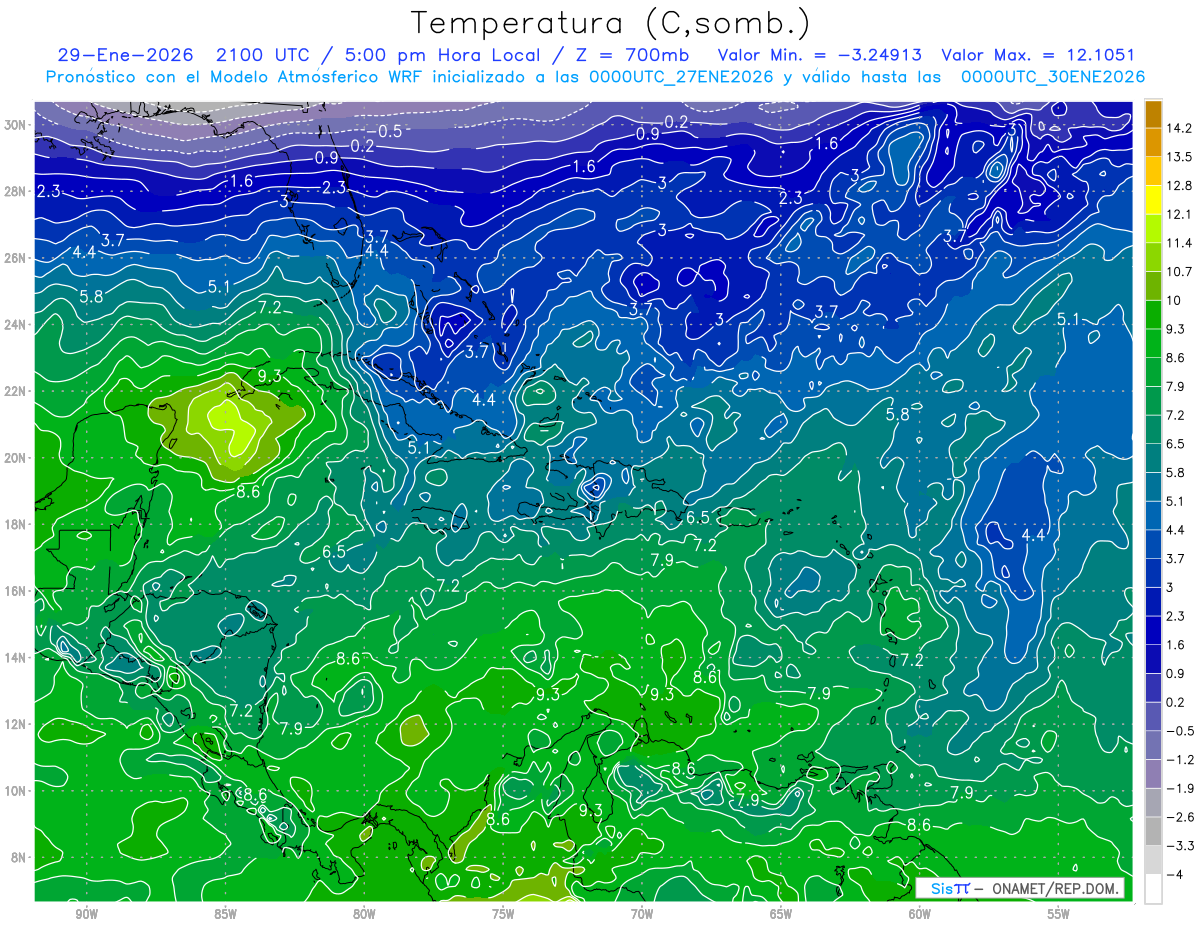1200x927 pixels.
Task: Click the '12N' latitude axis label
Action: [16, 724]
